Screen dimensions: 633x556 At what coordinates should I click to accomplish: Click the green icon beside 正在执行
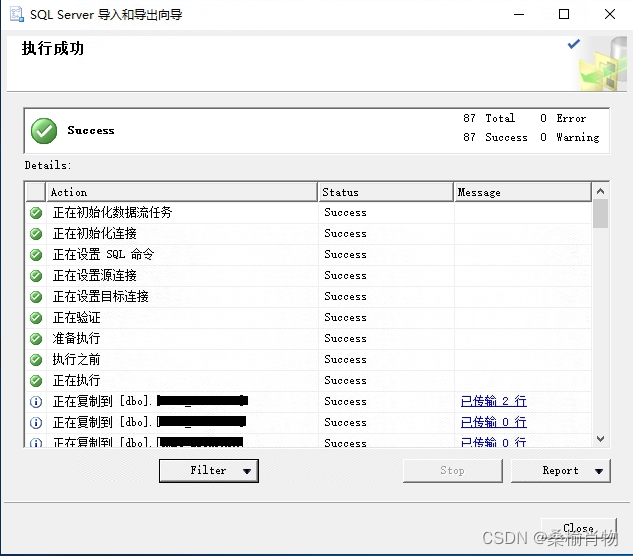[x=36, y=381]
